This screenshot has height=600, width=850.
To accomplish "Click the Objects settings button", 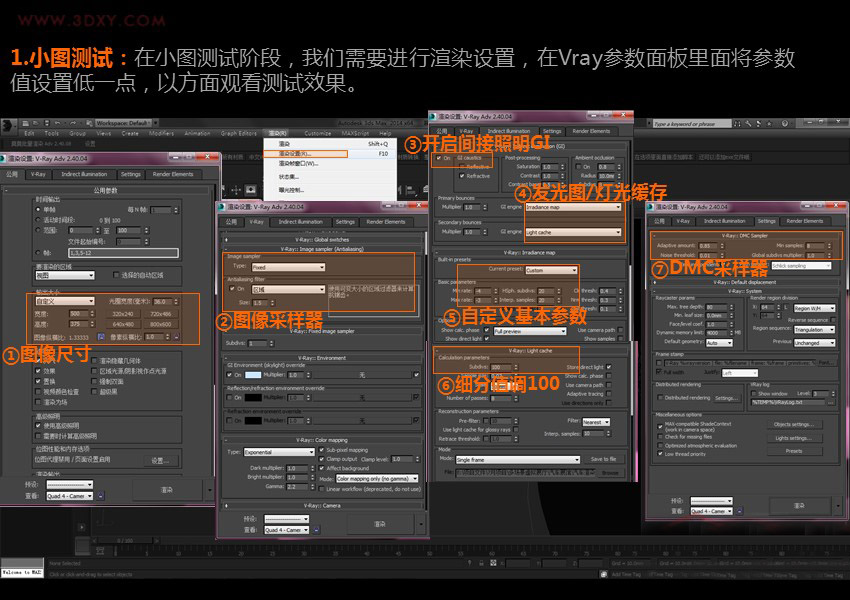I will click(794, 424).
